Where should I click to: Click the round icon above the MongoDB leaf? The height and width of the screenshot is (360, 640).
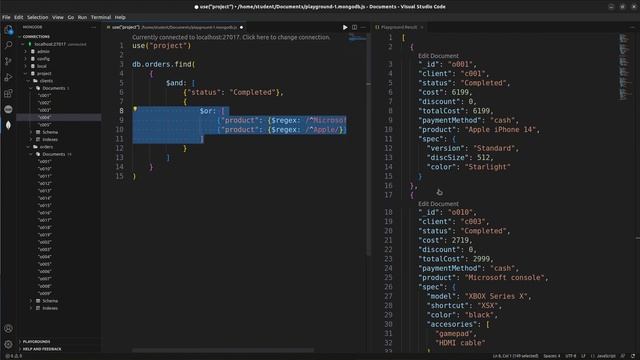click(8, 109)
